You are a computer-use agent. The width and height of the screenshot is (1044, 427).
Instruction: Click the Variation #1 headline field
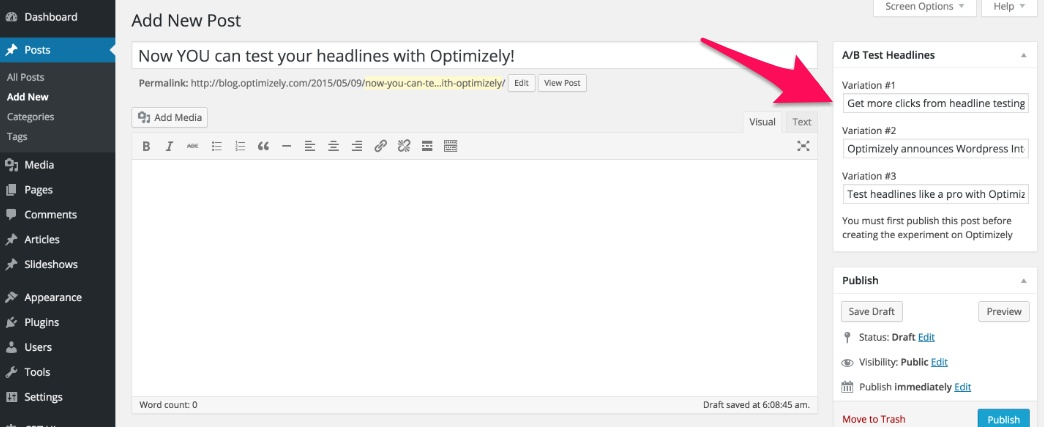tap(935, 103)
